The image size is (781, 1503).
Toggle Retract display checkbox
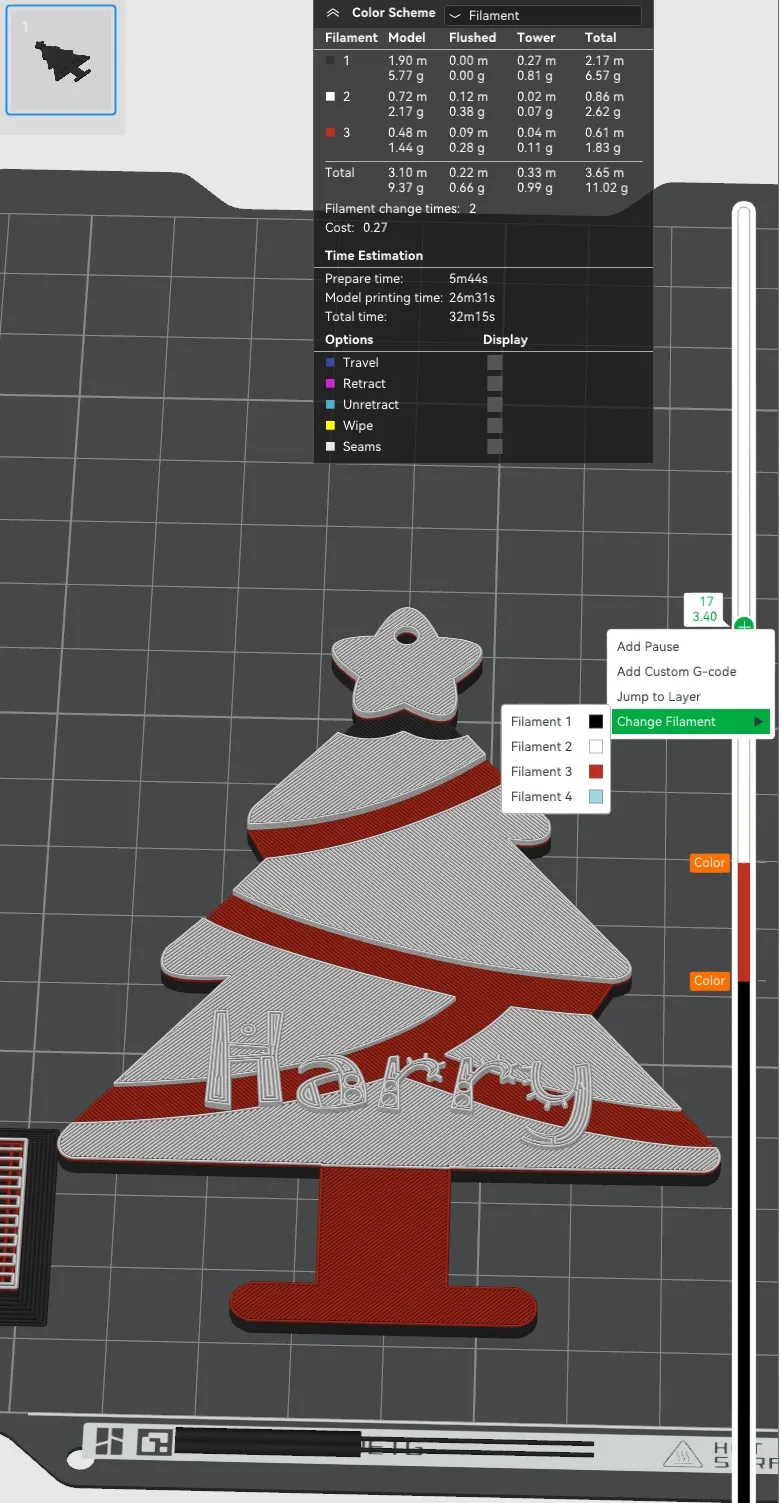pos(495,384)
